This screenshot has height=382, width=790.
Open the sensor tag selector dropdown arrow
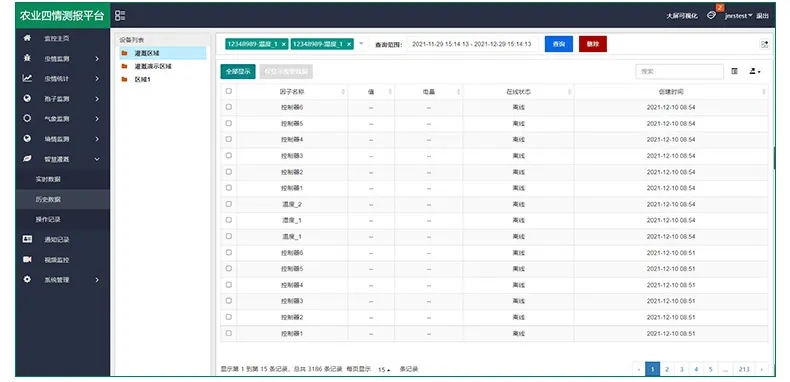coord(361,44)
